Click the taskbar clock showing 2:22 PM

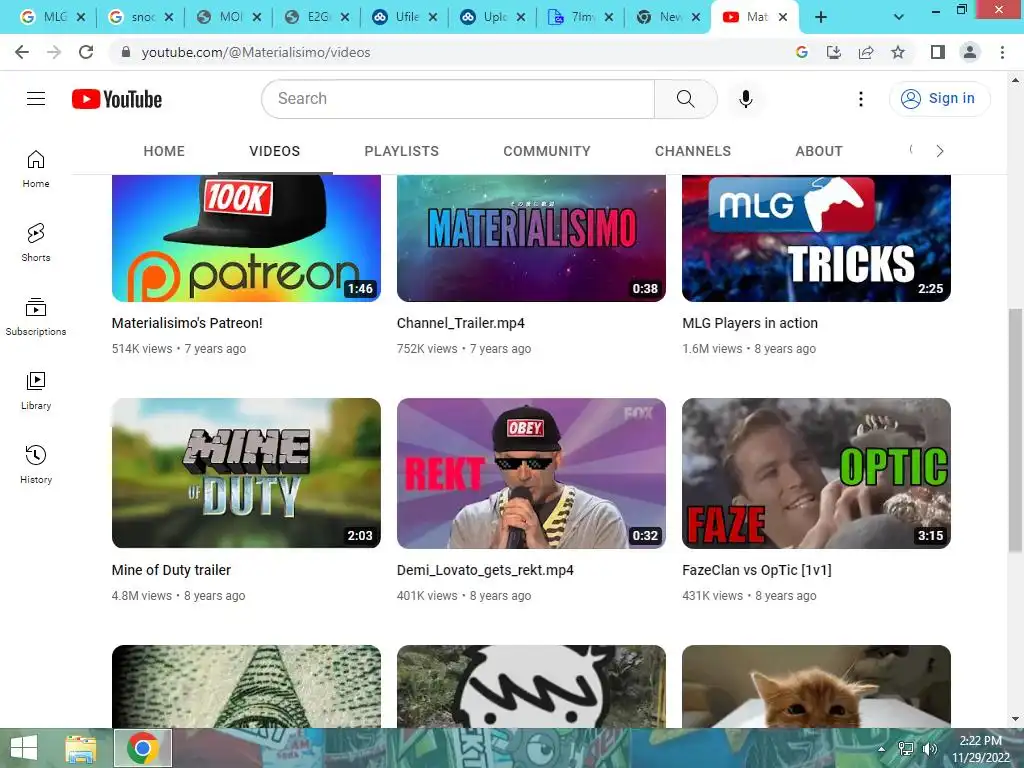[980, 748]
